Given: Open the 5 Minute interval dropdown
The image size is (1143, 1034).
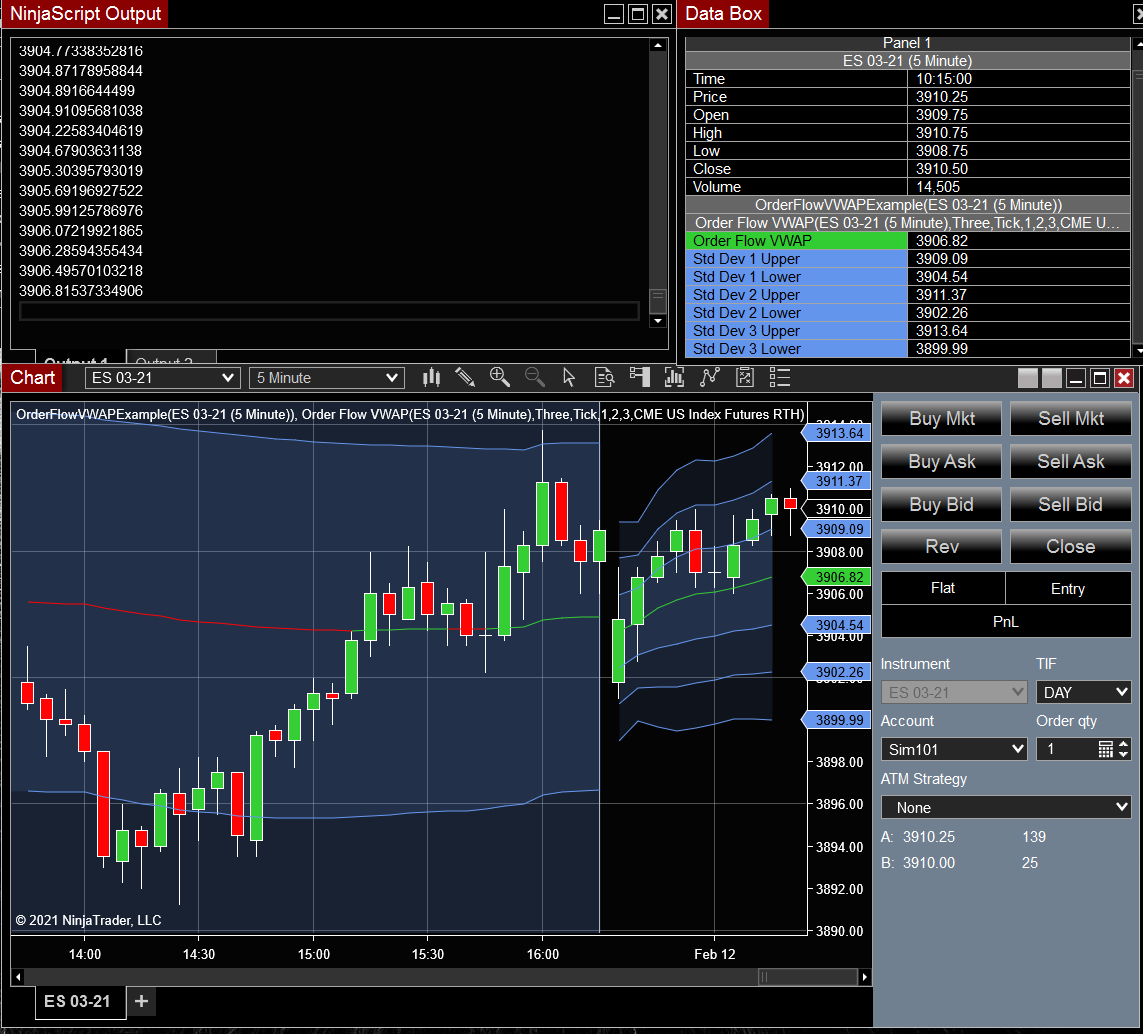Looking at the screenshot, I should 327,378.
